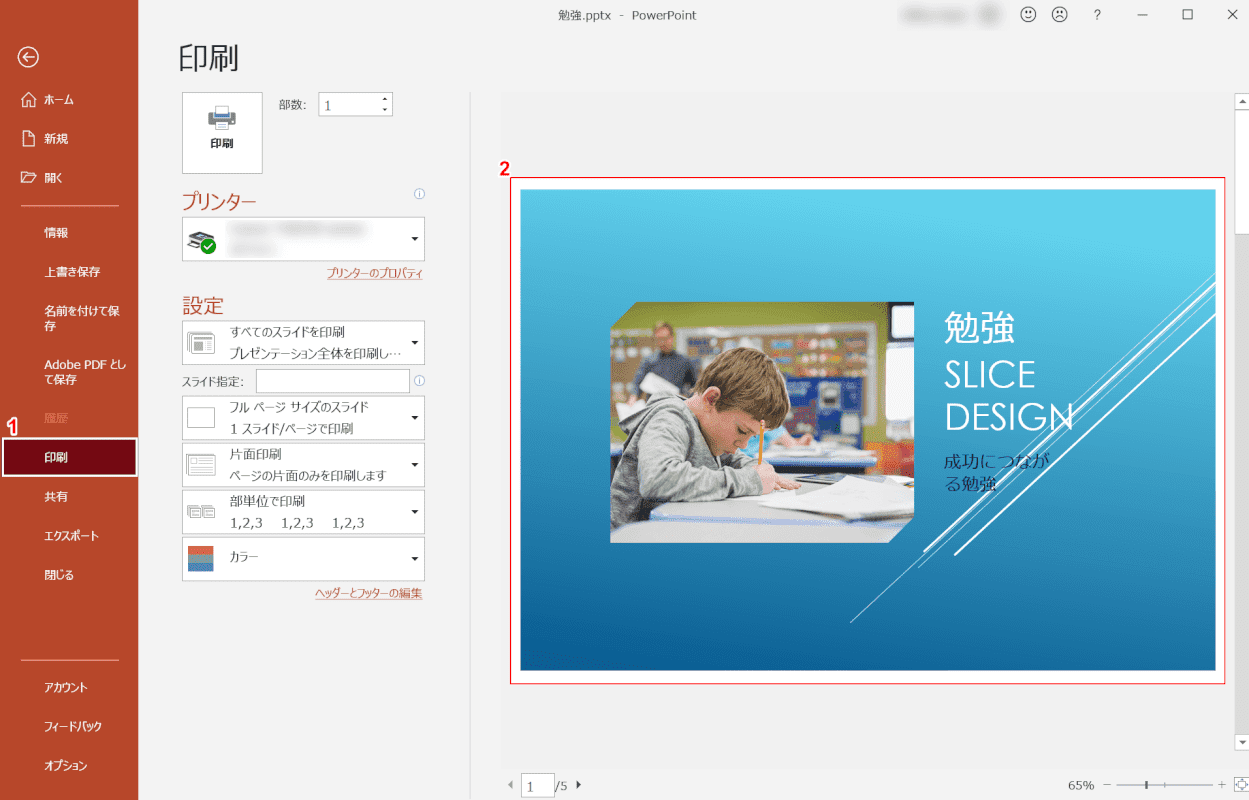
Task: Expand フル ページ サイズのスライド dropdown
Action: point(303,418)
